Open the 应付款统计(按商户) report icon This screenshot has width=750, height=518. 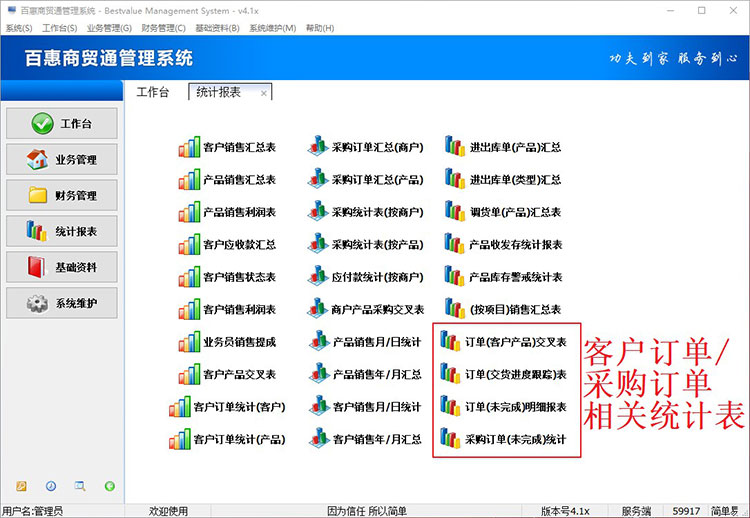click(318, 276)
